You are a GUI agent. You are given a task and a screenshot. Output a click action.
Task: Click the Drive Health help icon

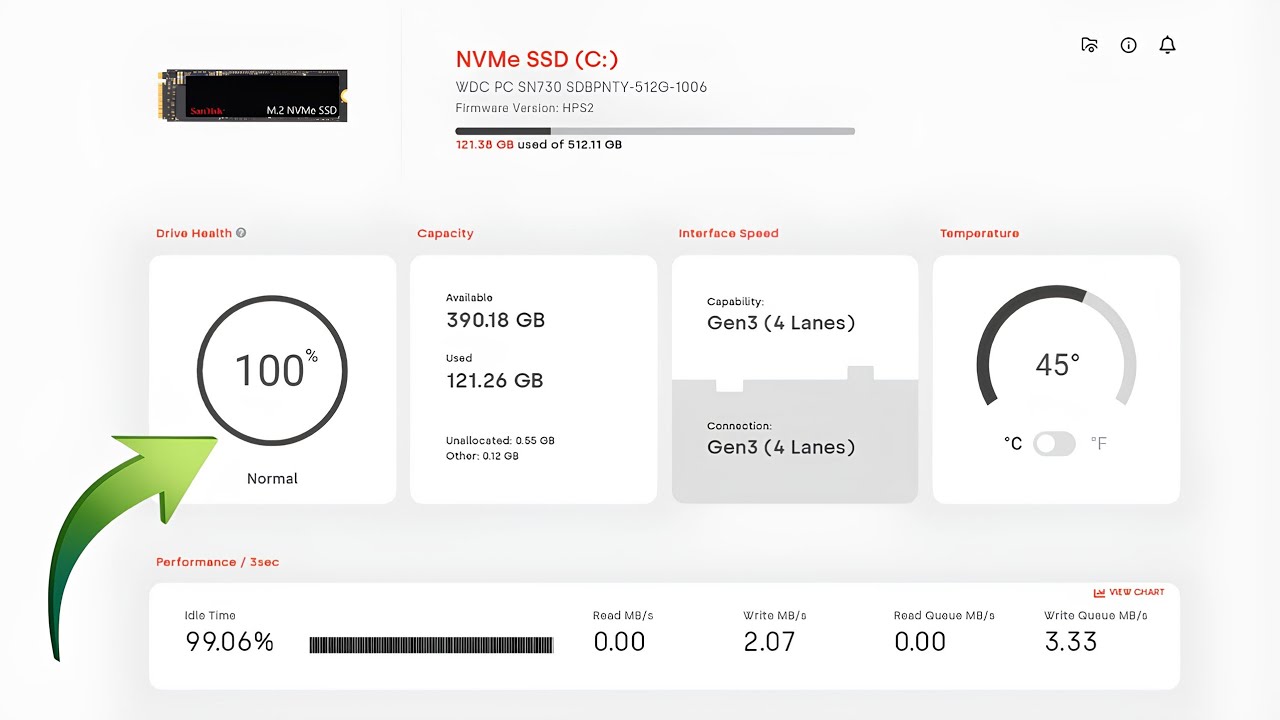(x=241, y=233)
